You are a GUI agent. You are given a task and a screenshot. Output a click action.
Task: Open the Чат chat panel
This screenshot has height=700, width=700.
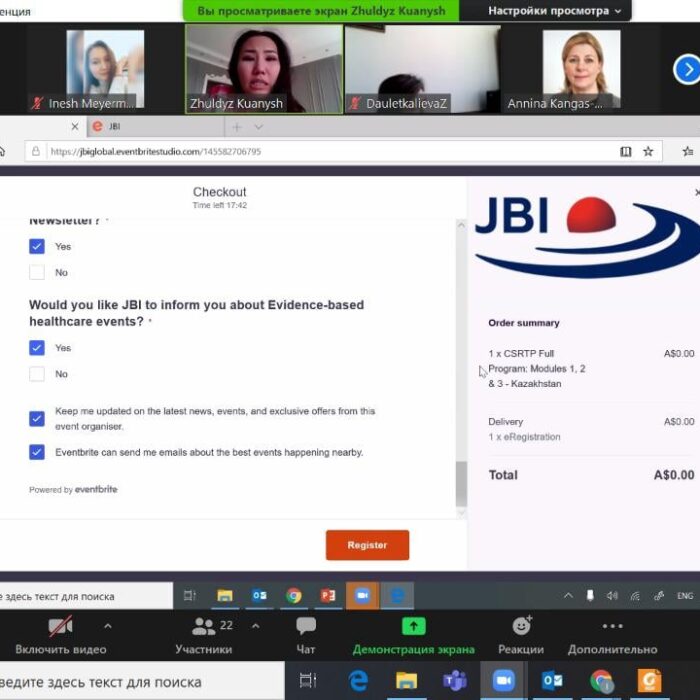[x=306, y=628]
